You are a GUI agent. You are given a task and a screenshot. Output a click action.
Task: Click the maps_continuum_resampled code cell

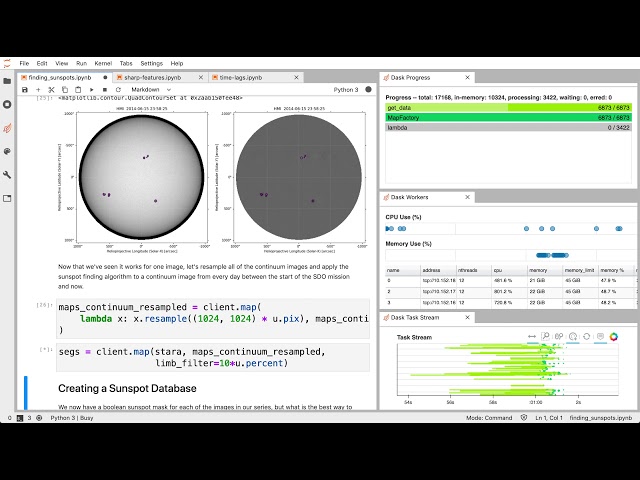tap(213, 318)
